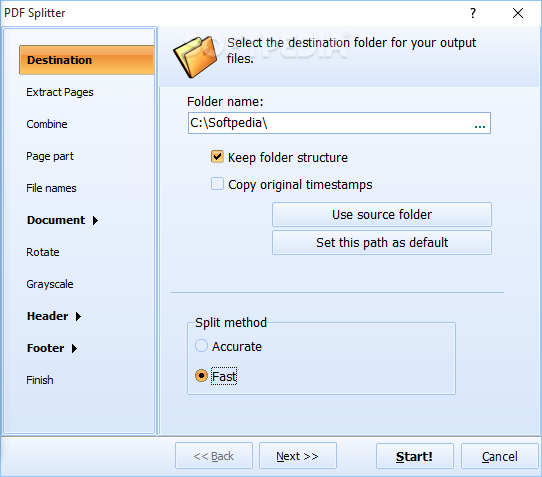Go to the Extract Pages section

60,92
